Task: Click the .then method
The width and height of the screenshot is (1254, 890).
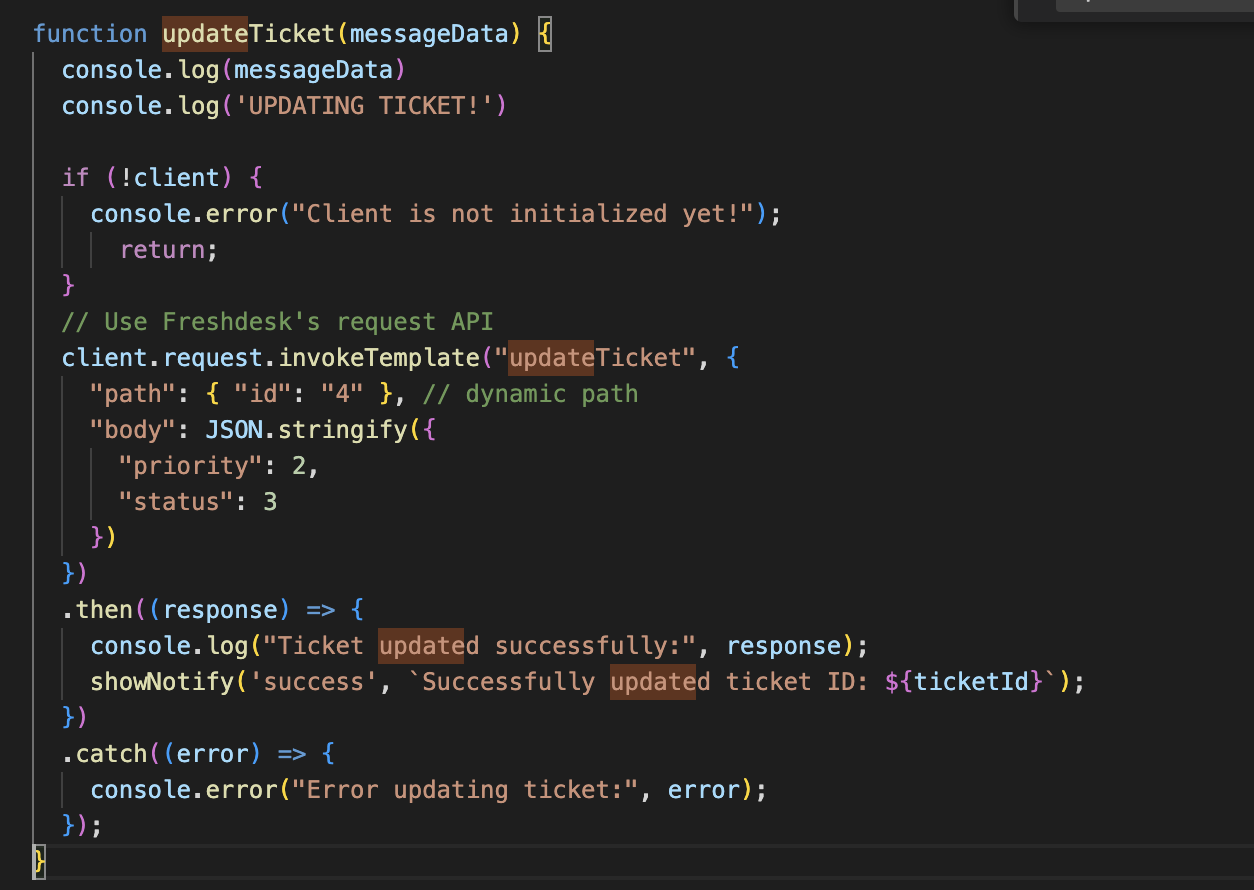Action: 97,610
